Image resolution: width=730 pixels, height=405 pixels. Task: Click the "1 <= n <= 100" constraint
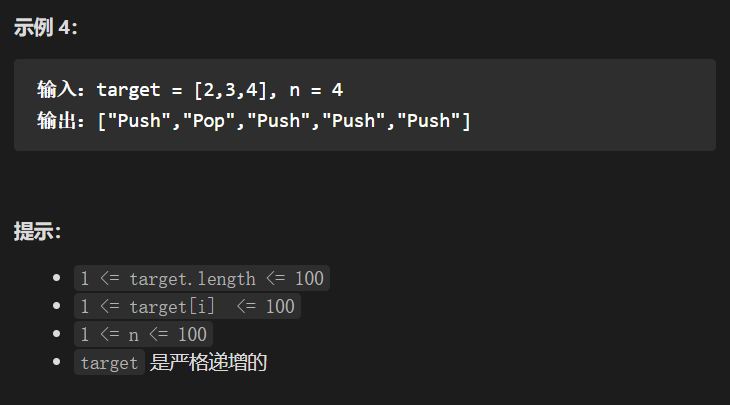[143, 334]
